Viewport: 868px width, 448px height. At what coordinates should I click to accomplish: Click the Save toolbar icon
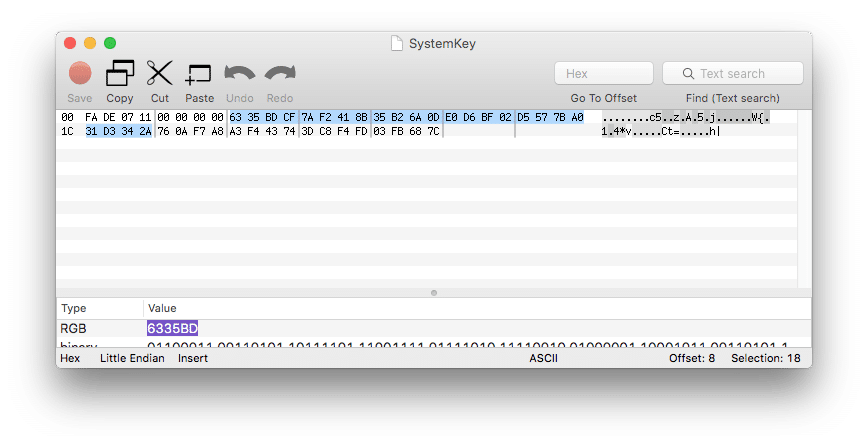(x=80, y=73)
